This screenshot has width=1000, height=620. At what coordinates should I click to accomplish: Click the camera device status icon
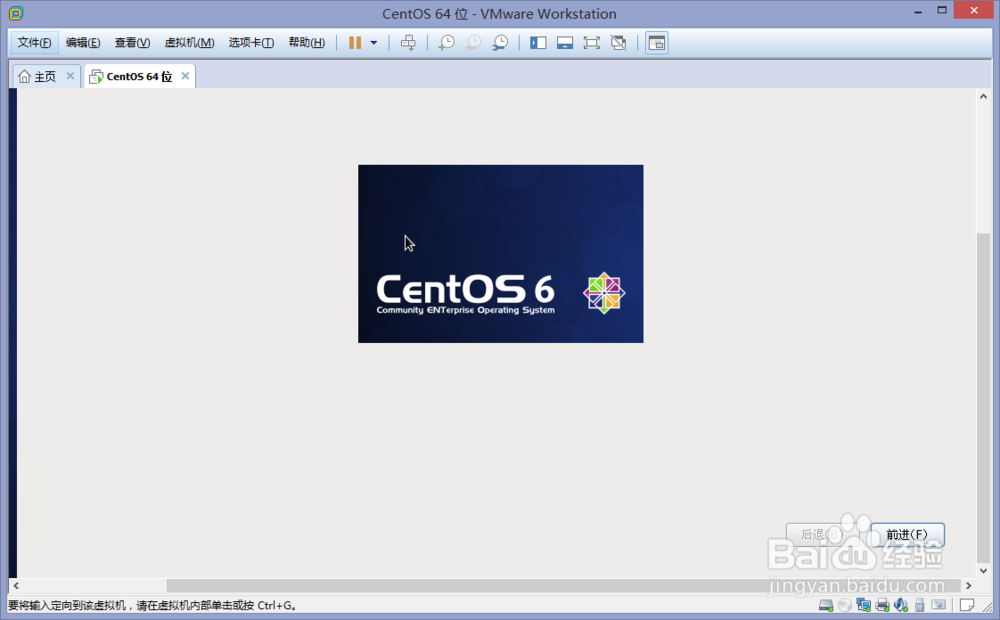938,605
